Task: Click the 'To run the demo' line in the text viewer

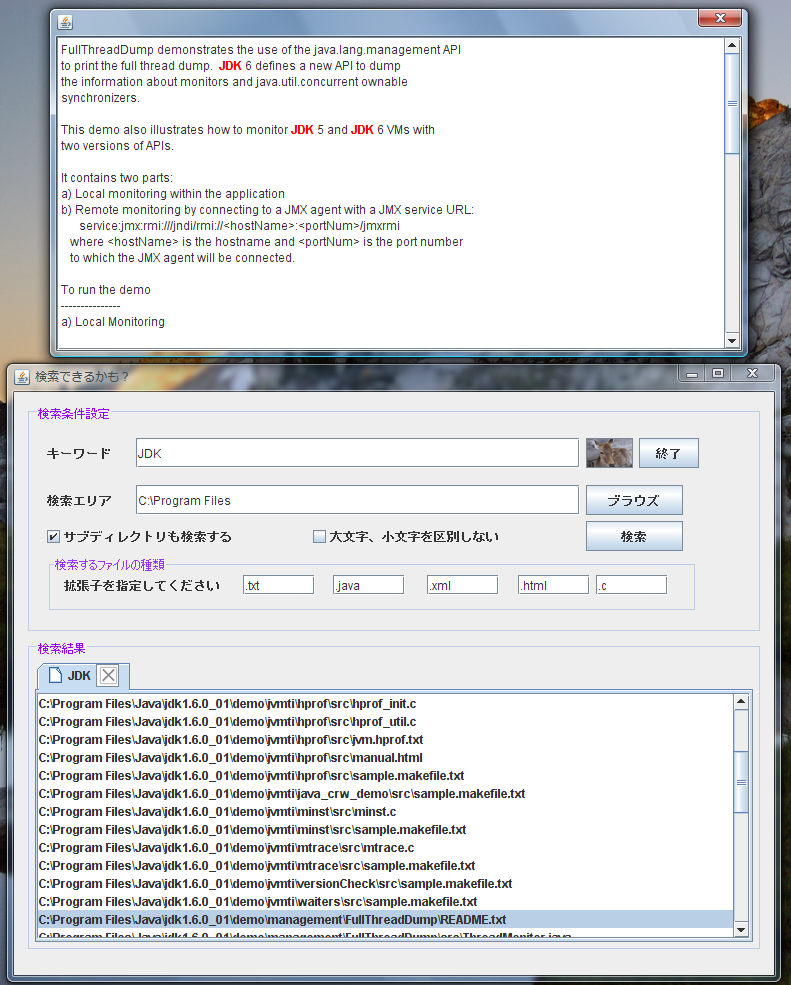Action: point(106,290)
